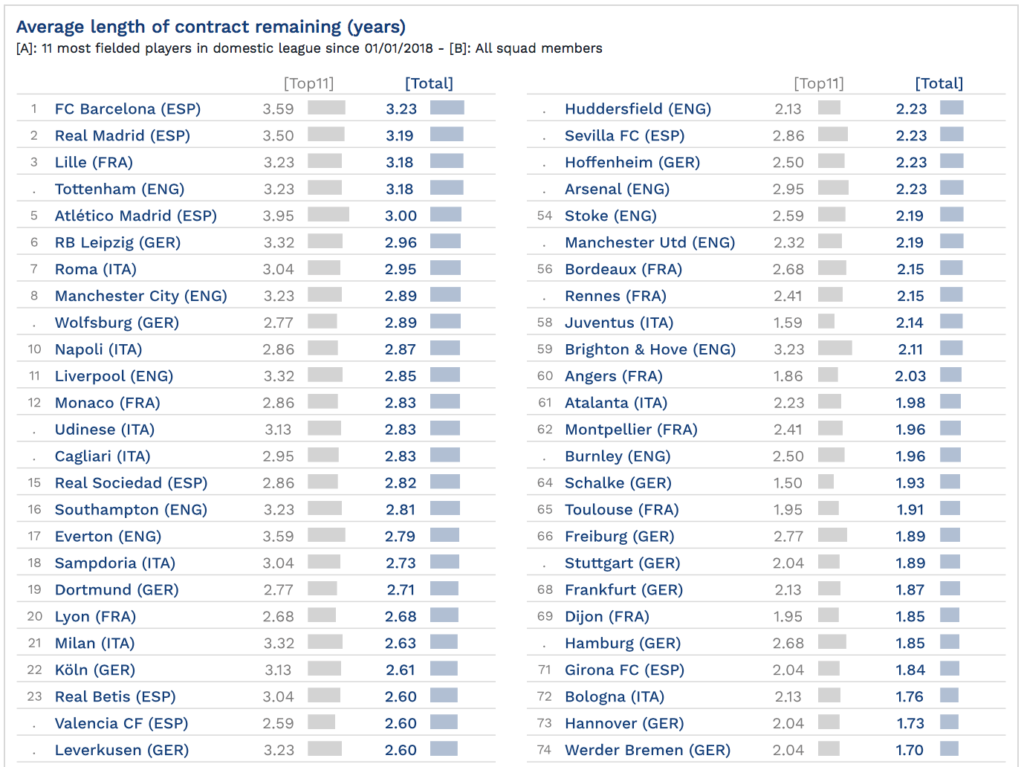
Task: Click Valencia CF (ESP) team name
Action: click(x=121, y=724)
